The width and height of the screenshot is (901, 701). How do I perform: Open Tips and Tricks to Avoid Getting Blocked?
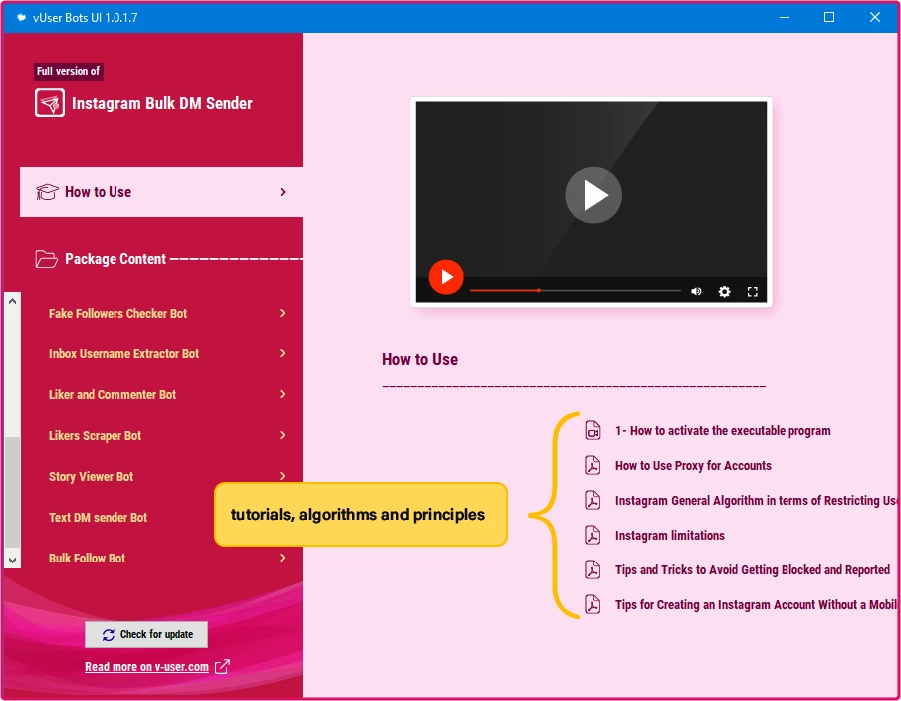coord(752,570)
